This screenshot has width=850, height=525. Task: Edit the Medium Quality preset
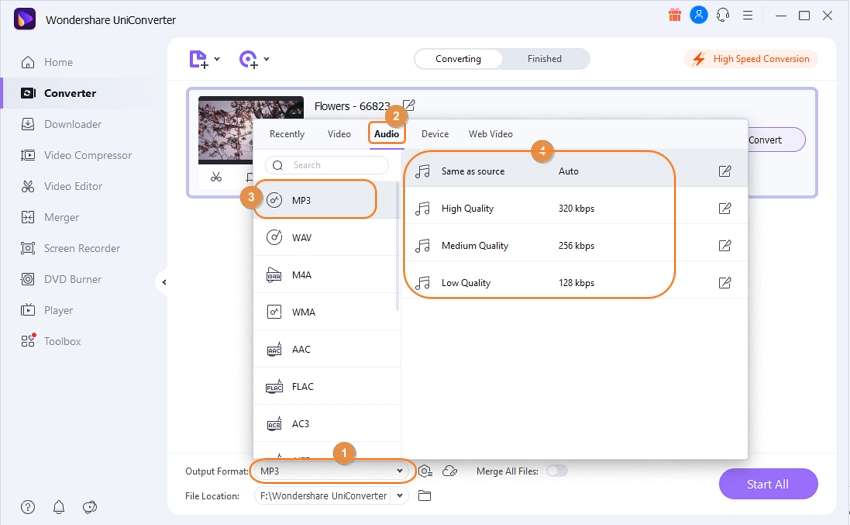pos(724,246)
